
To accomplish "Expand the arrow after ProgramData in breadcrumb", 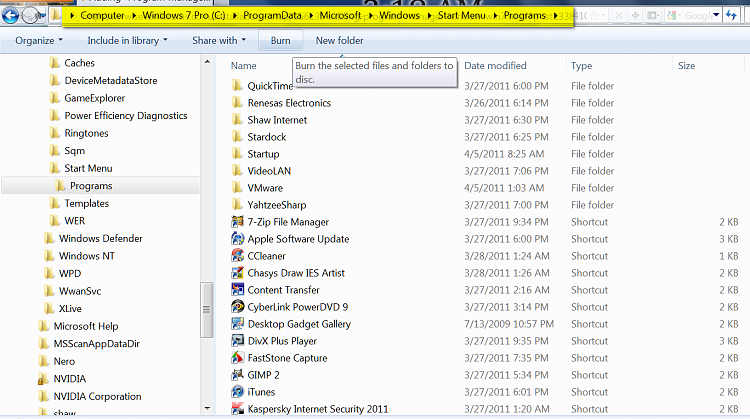I will [311, 16].
